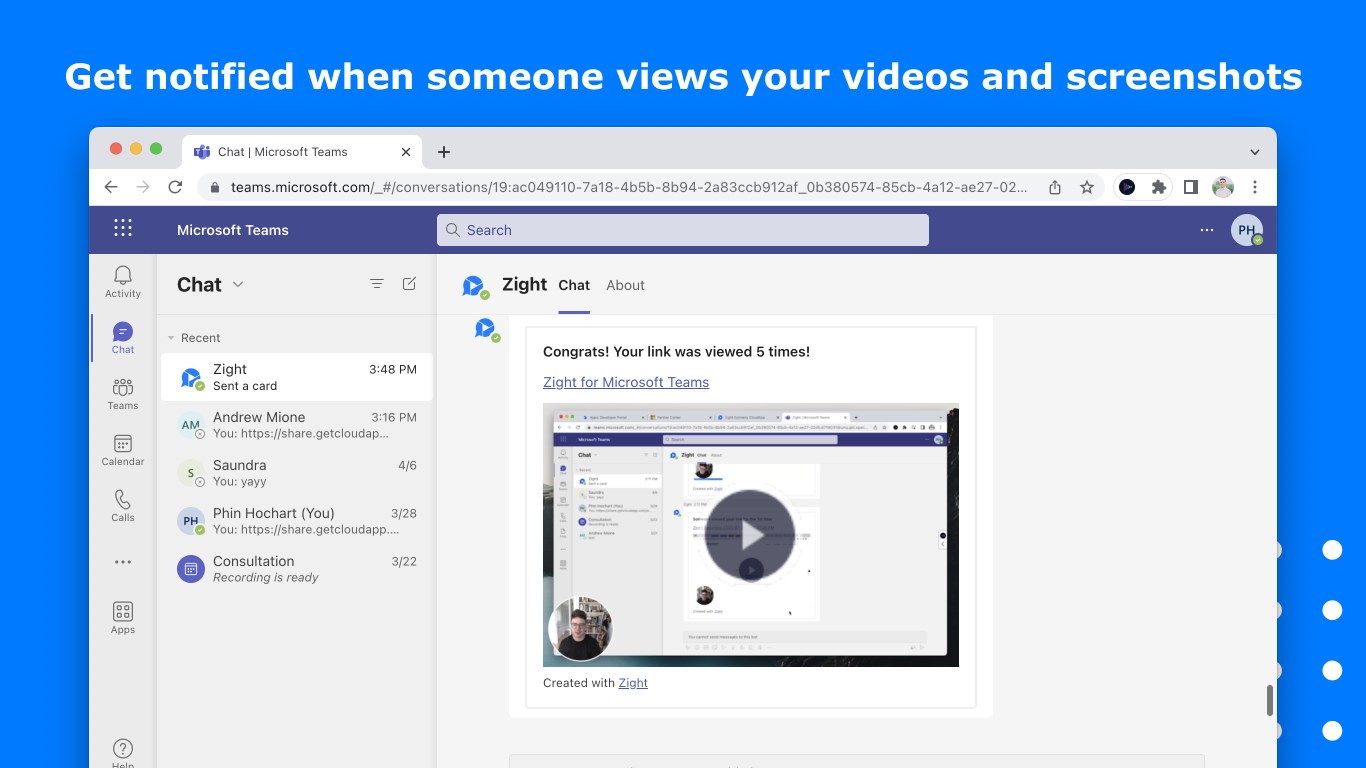This screenshot has height=768, width=1366.
Task: Show more apps via the sidebar ellipsis
Action: pyautogui.click(x=123, y=562)
